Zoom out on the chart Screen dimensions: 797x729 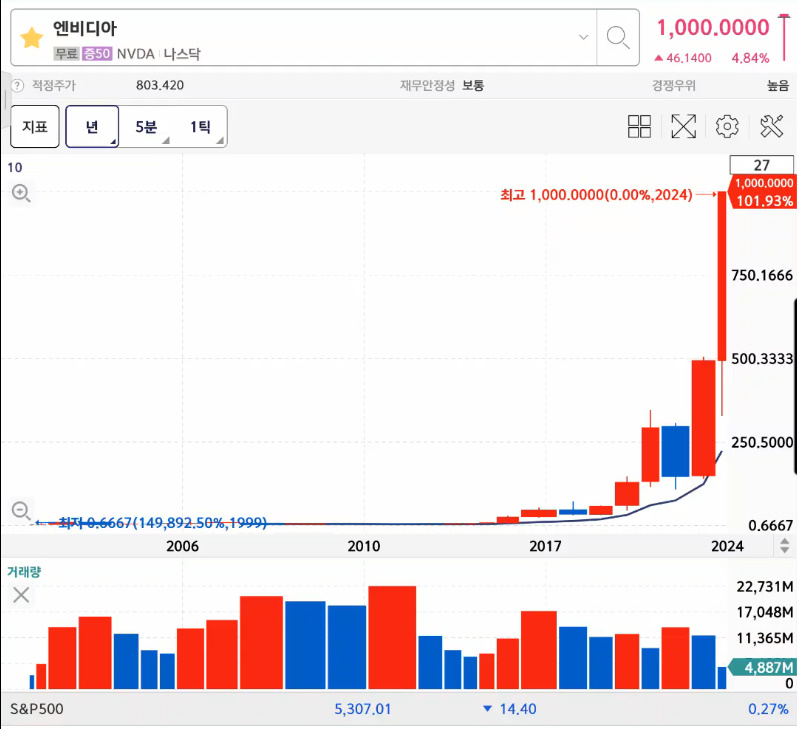coord(21,510)
